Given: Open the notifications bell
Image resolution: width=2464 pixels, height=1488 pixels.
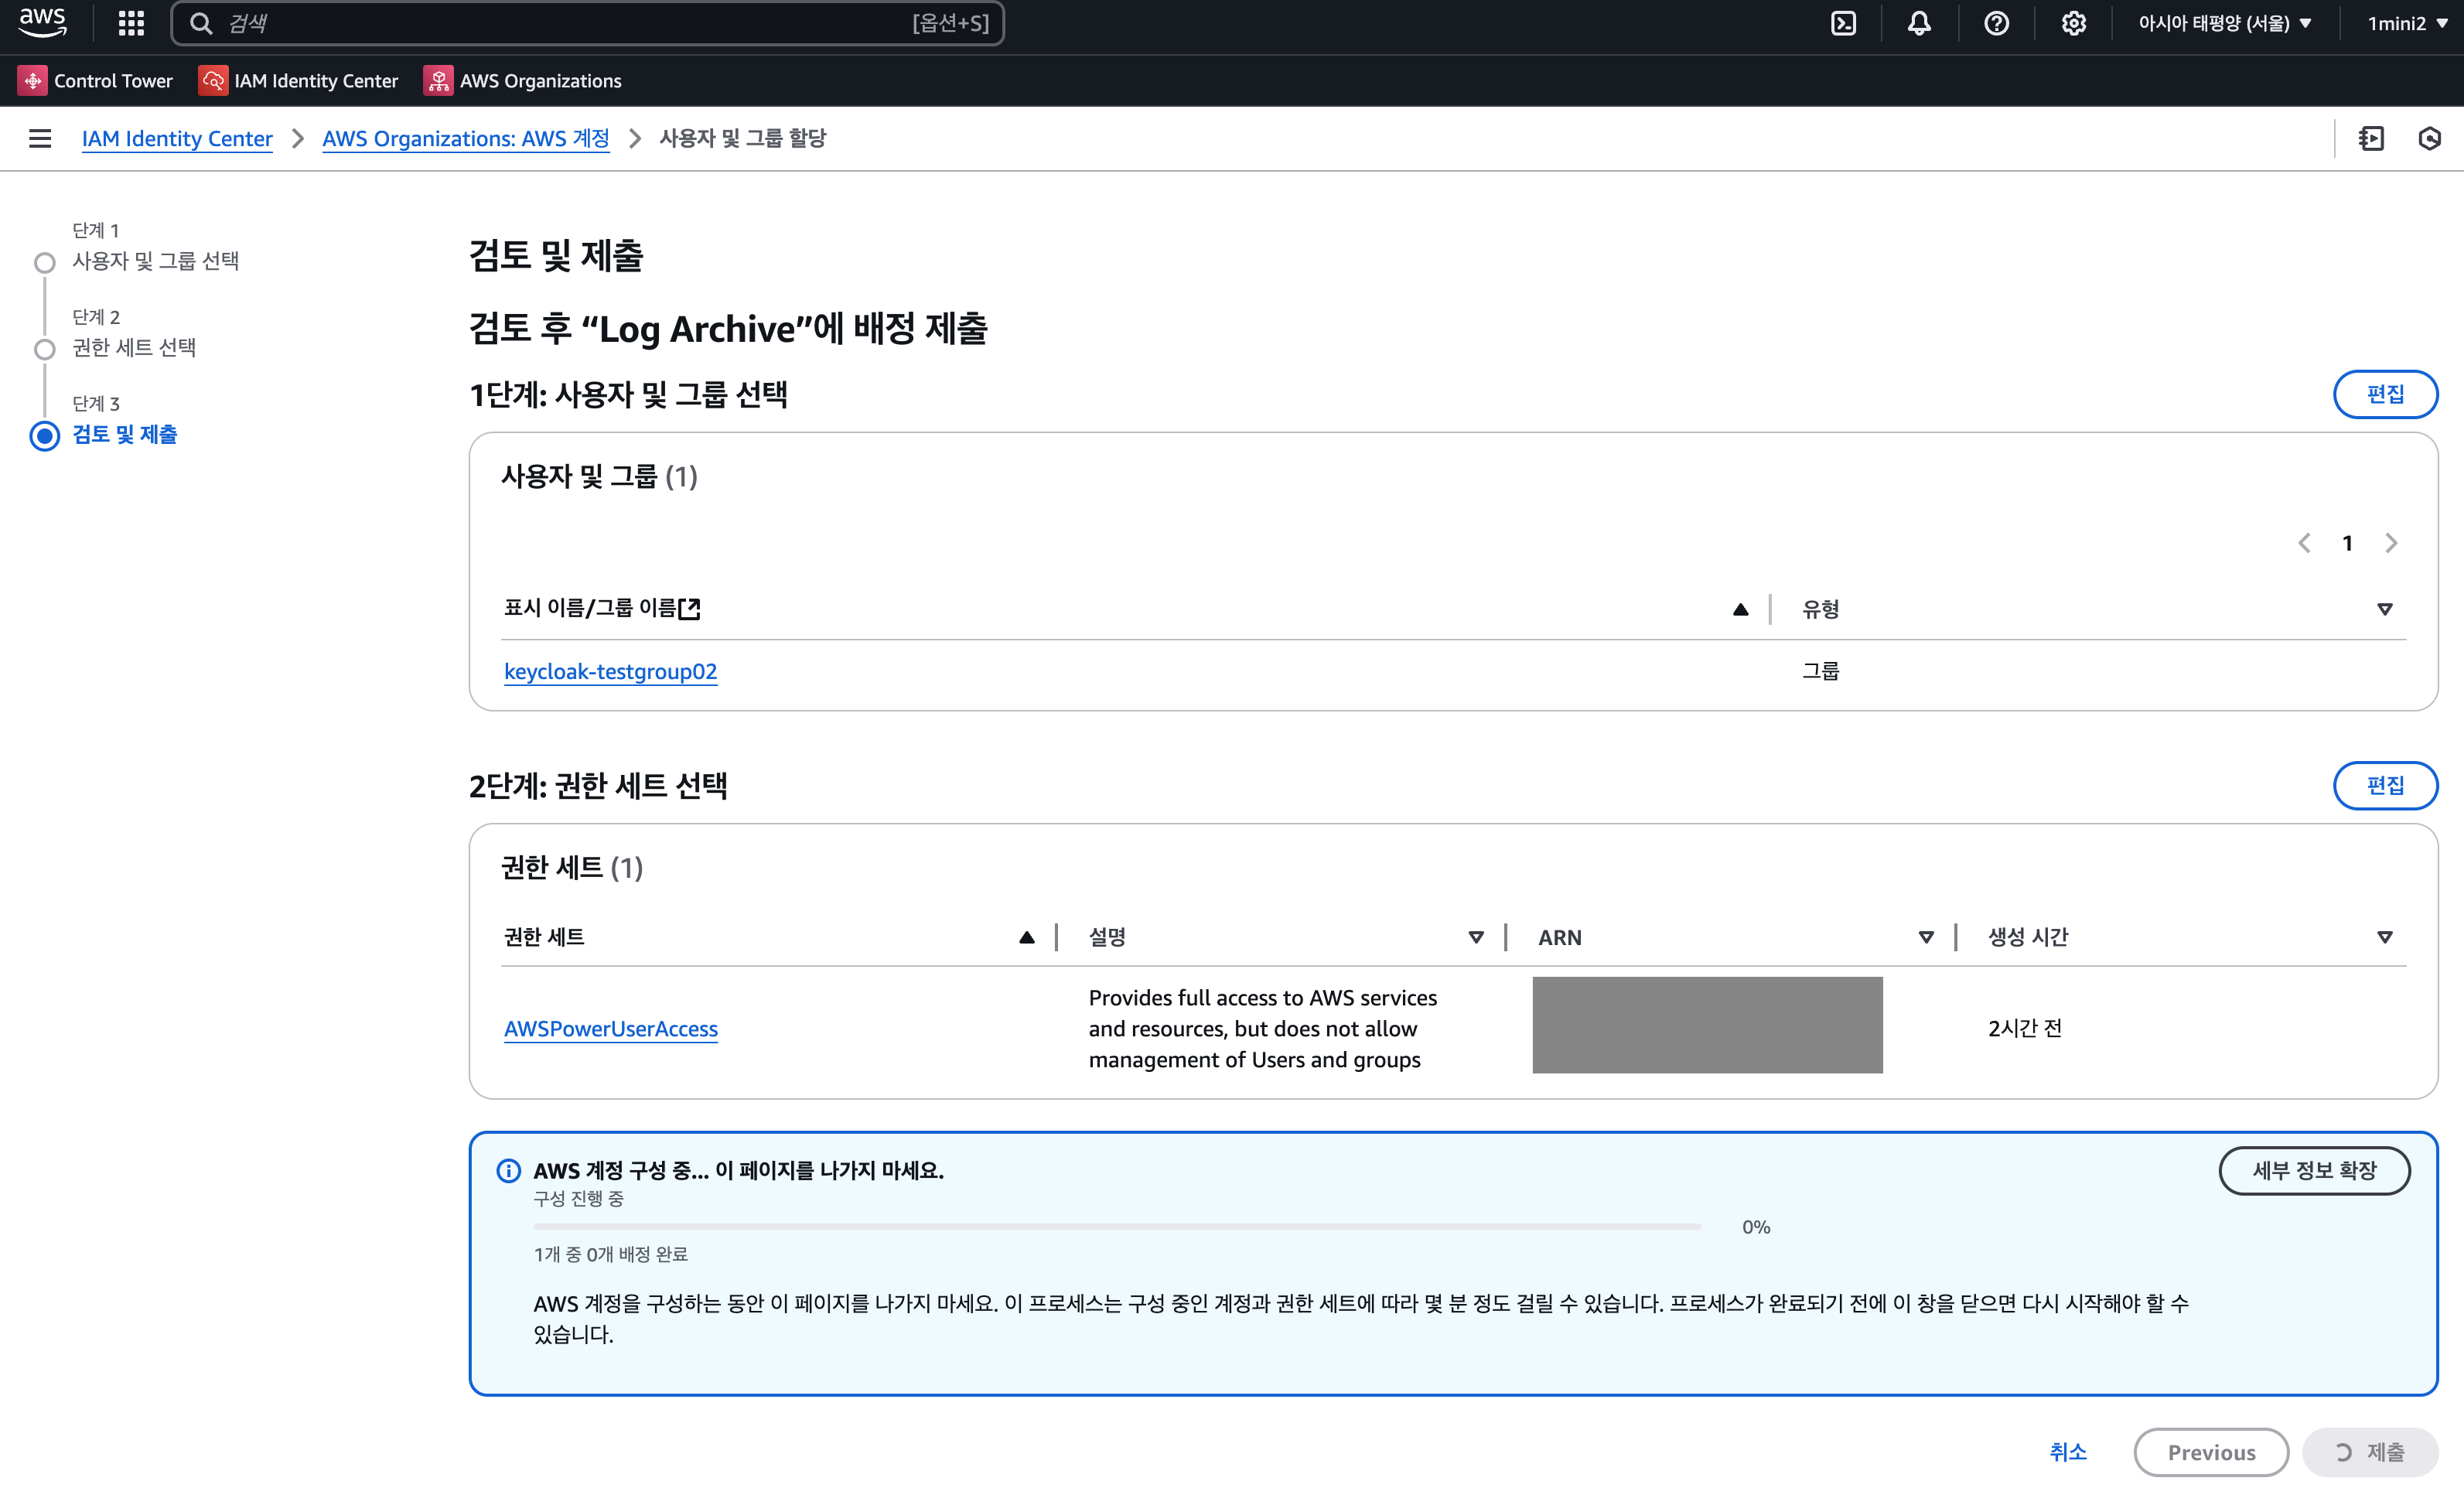Looking at the screenshot, I should point(1918,23).
